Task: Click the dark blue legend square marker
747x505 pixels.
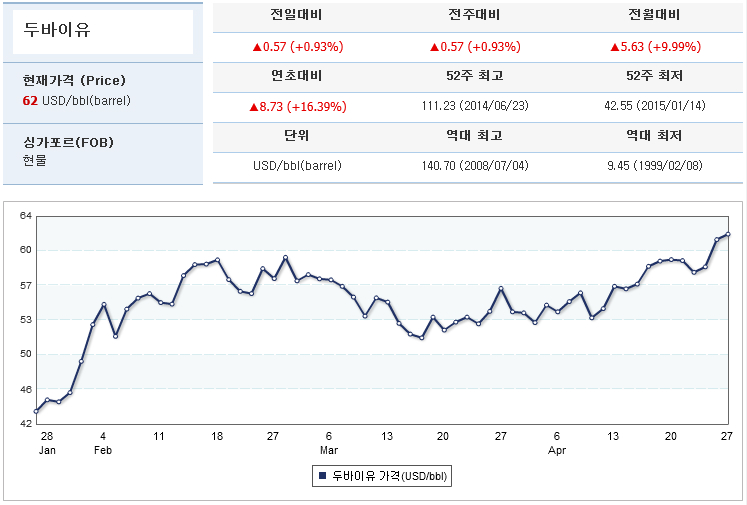Action: (322, 477)
